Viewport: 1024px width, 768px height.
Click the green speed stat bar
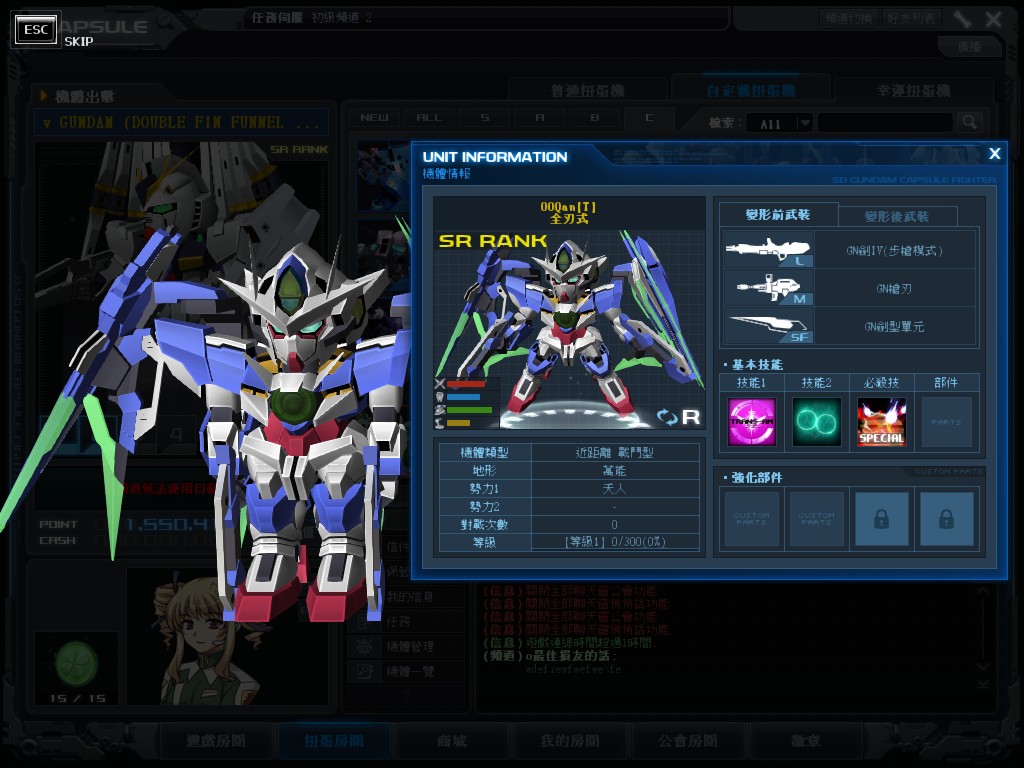click(469, 410)
